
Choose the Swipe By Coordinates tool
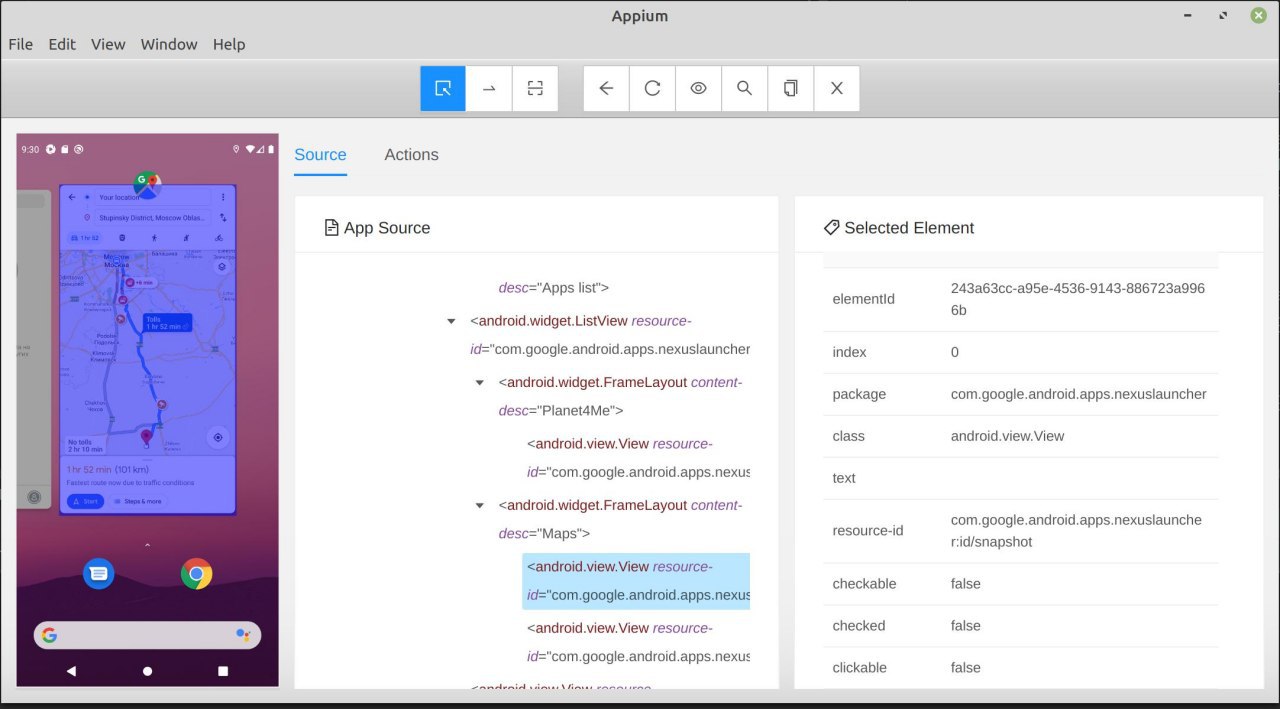pos(489,88)
